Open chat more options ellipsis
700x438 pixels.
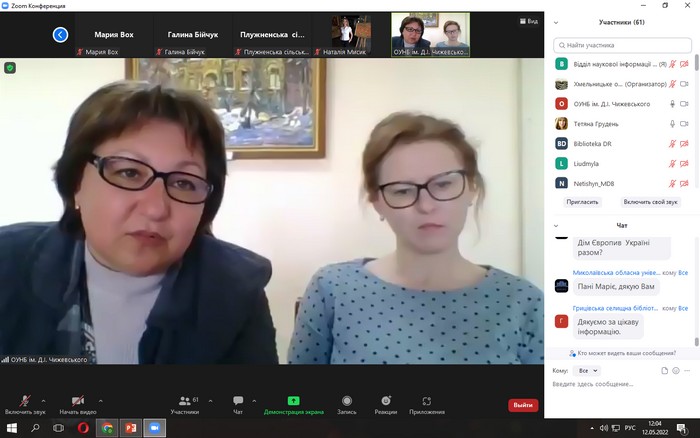(687, 371)
